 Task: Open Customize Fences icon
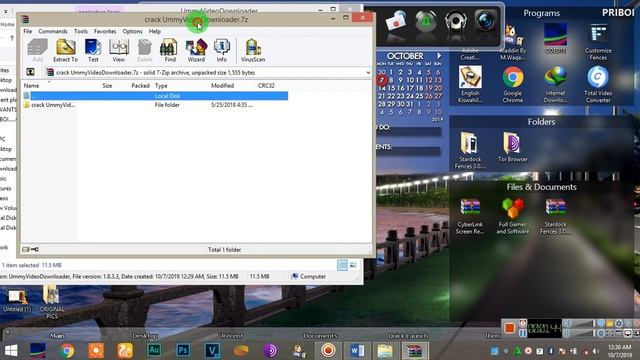(x=598, y=42)
